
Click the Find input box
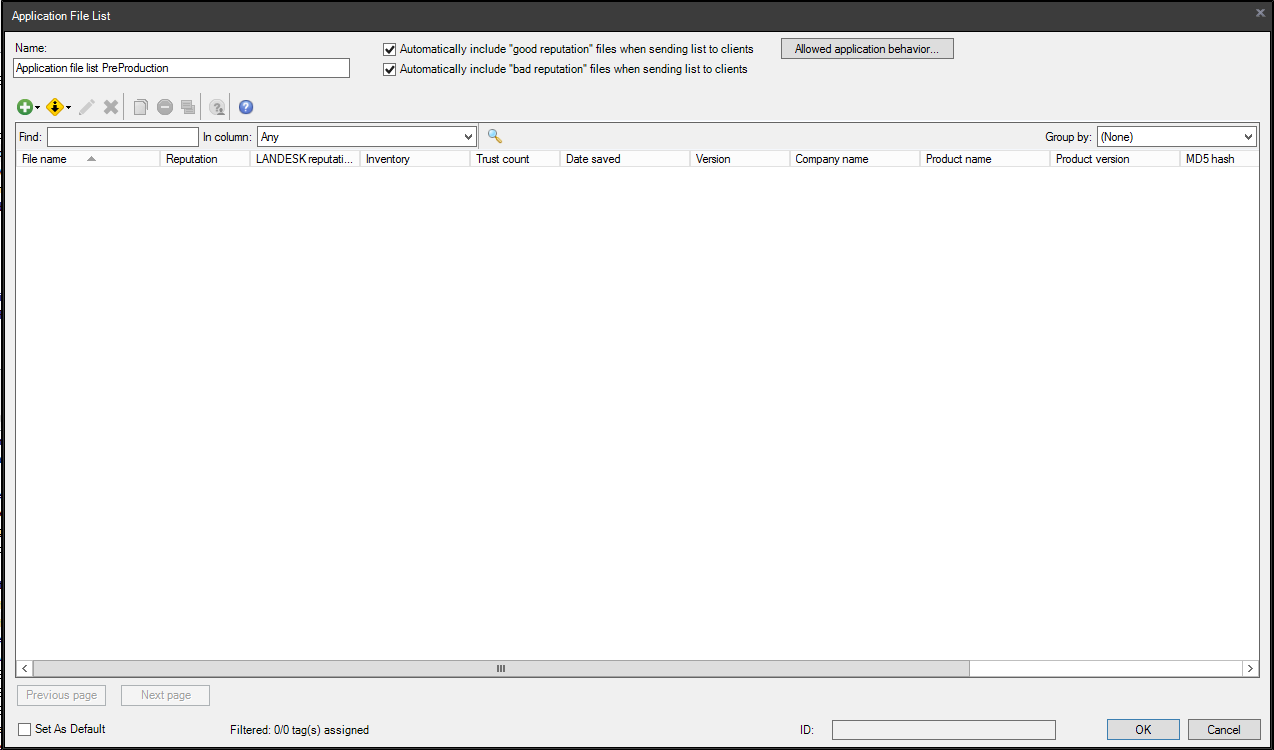click(x=120, y=136)
